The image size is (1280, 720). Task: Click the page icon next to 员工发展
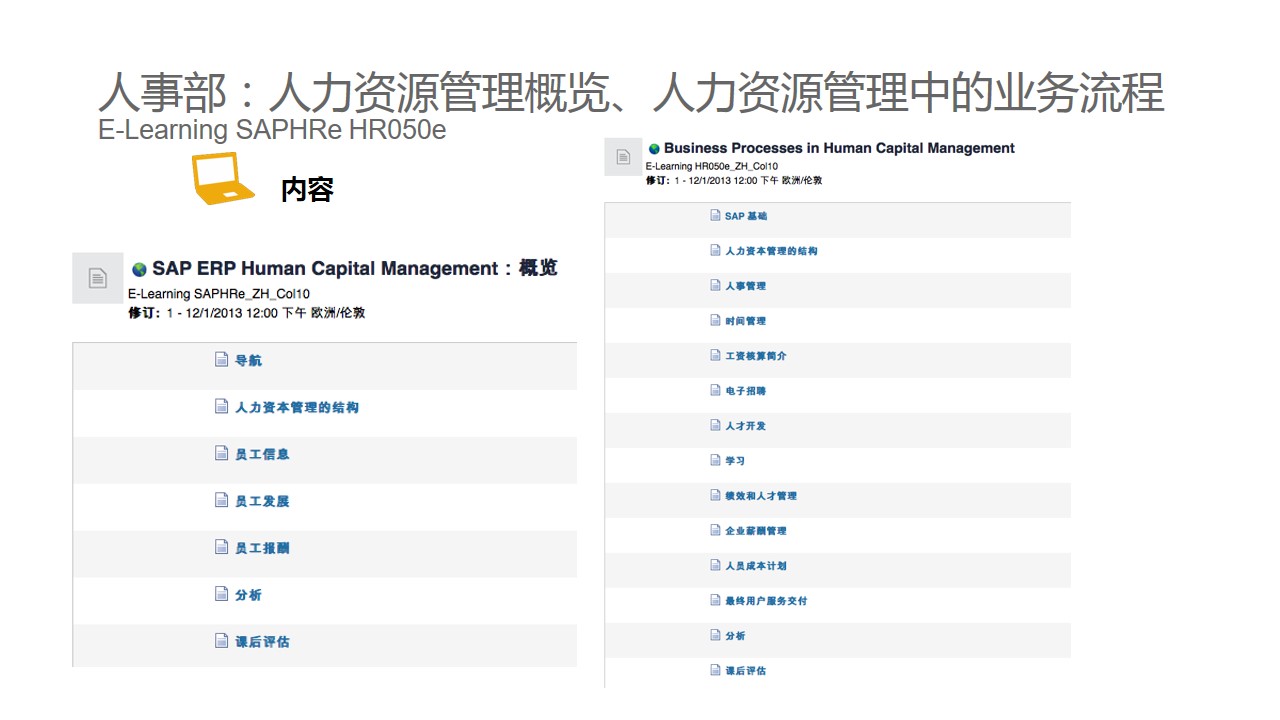[x=222, y=500]
